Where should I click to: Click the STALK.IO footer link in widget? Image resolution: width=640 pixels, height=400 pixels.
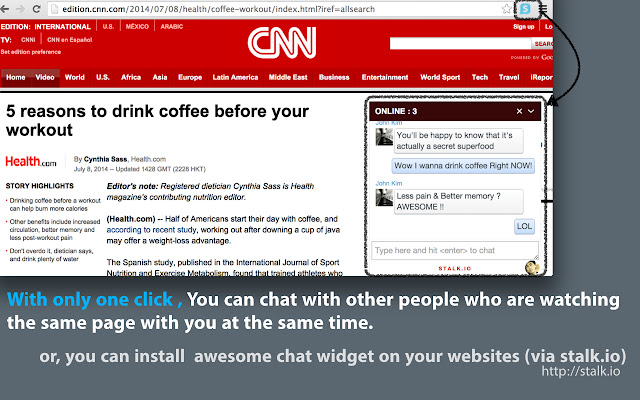coord(455,269)
